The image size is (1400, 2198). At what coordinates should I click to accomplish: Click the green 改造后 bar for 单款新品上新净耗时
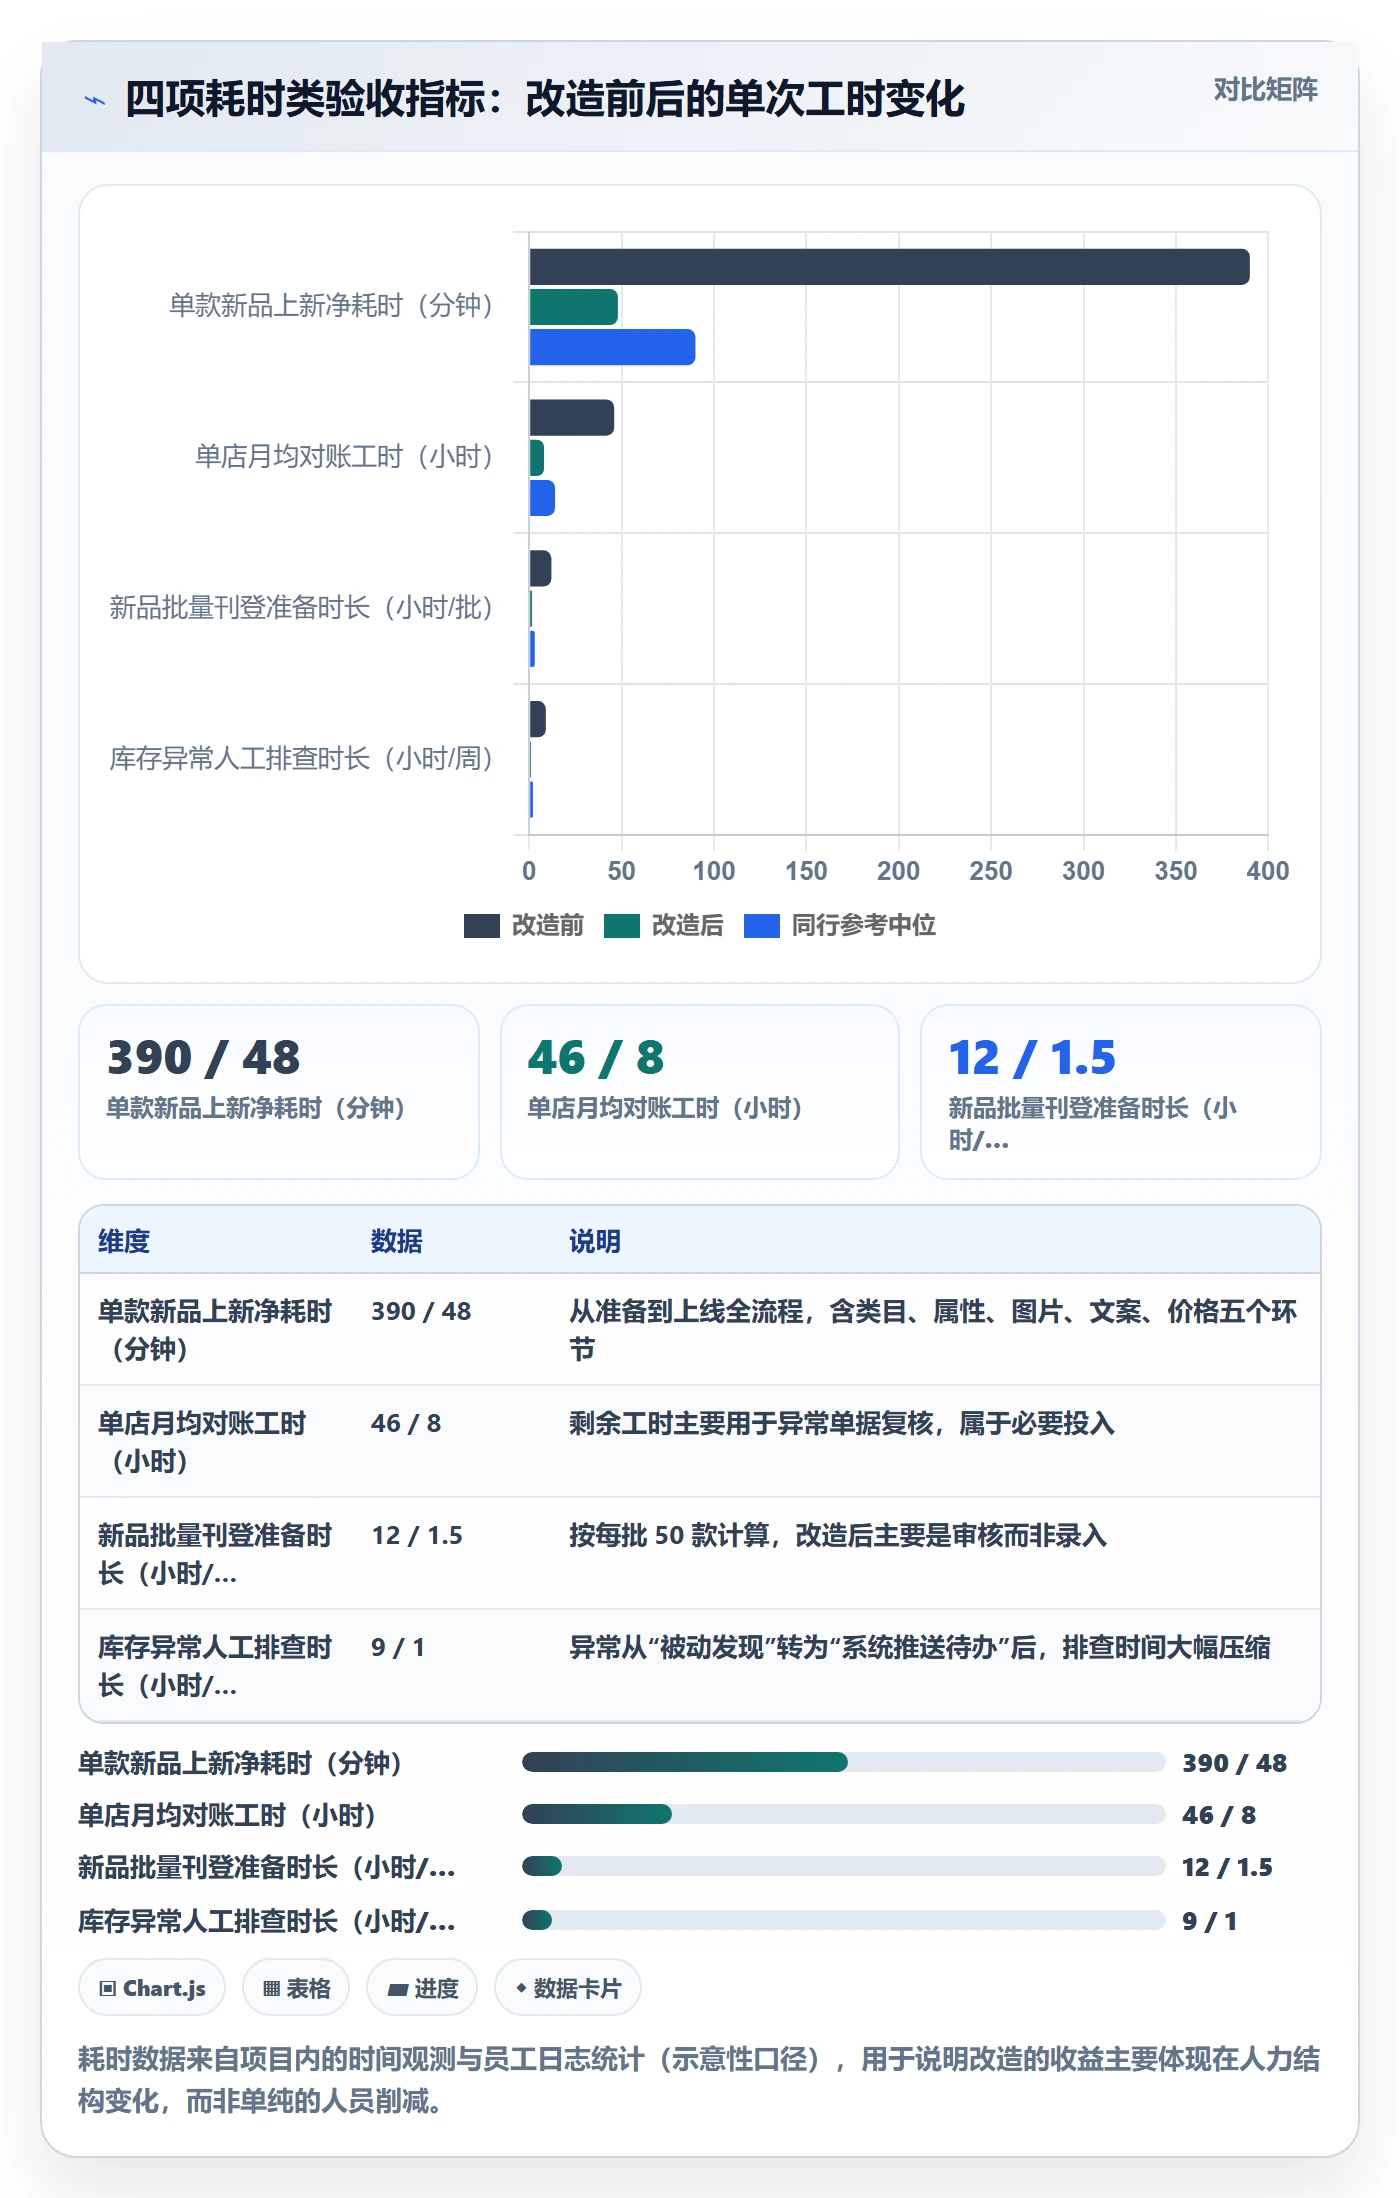(573, 307)
